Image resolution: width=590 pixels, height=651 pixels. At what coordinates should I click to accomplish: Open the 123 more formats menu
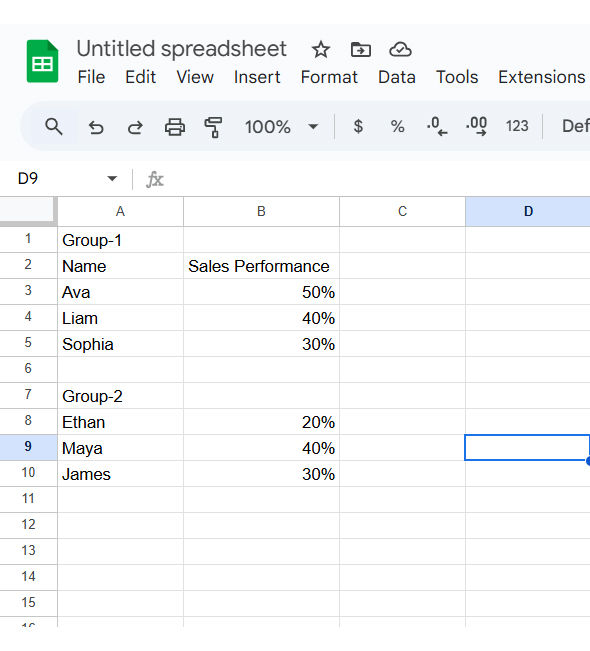pyautogui.click(x=517, y=126)
